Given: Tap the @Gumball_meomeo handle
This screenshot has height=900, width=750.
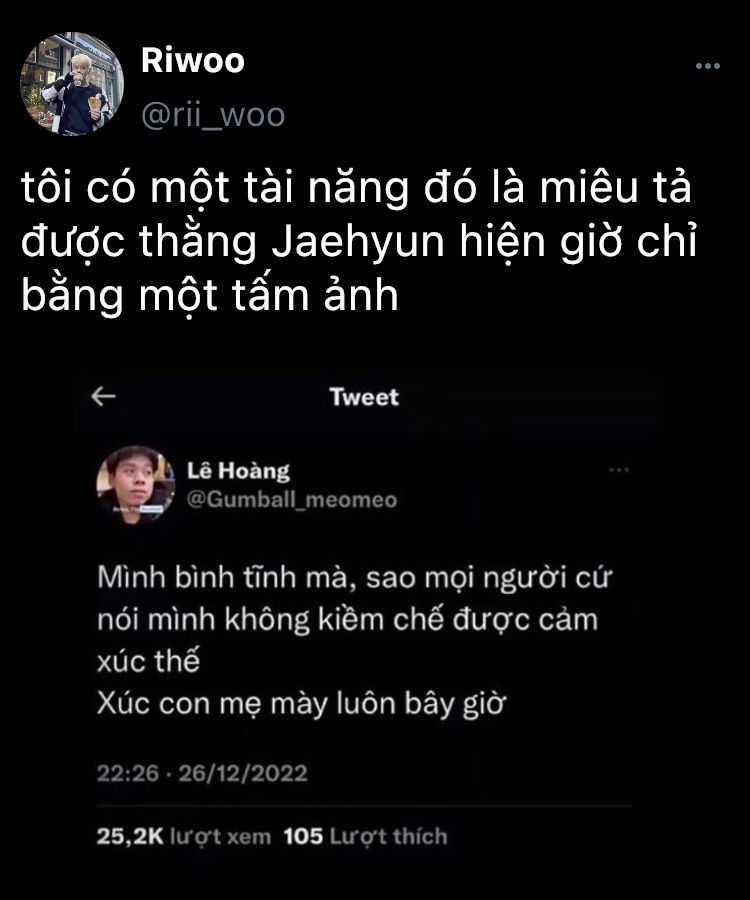Looking at the screenshot, I should [292, 500].
